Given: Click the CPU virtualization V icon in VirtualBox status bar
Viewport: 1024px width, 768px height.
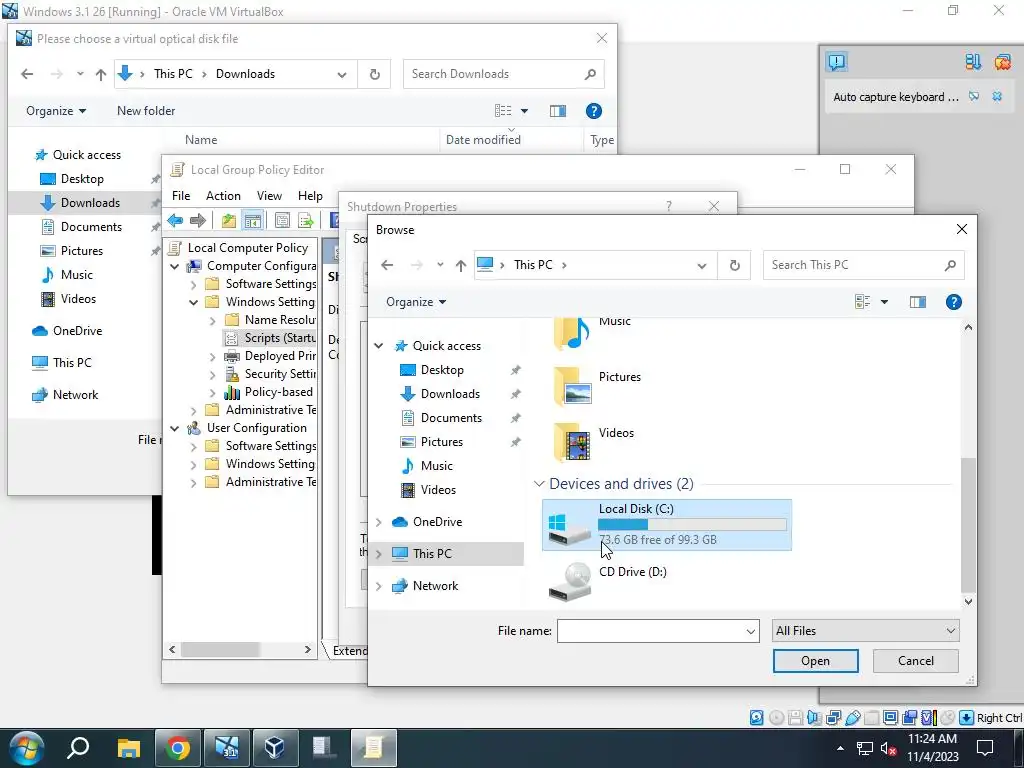Looking at the screenshot, I should pyautogui.click(x=928, y=718).
